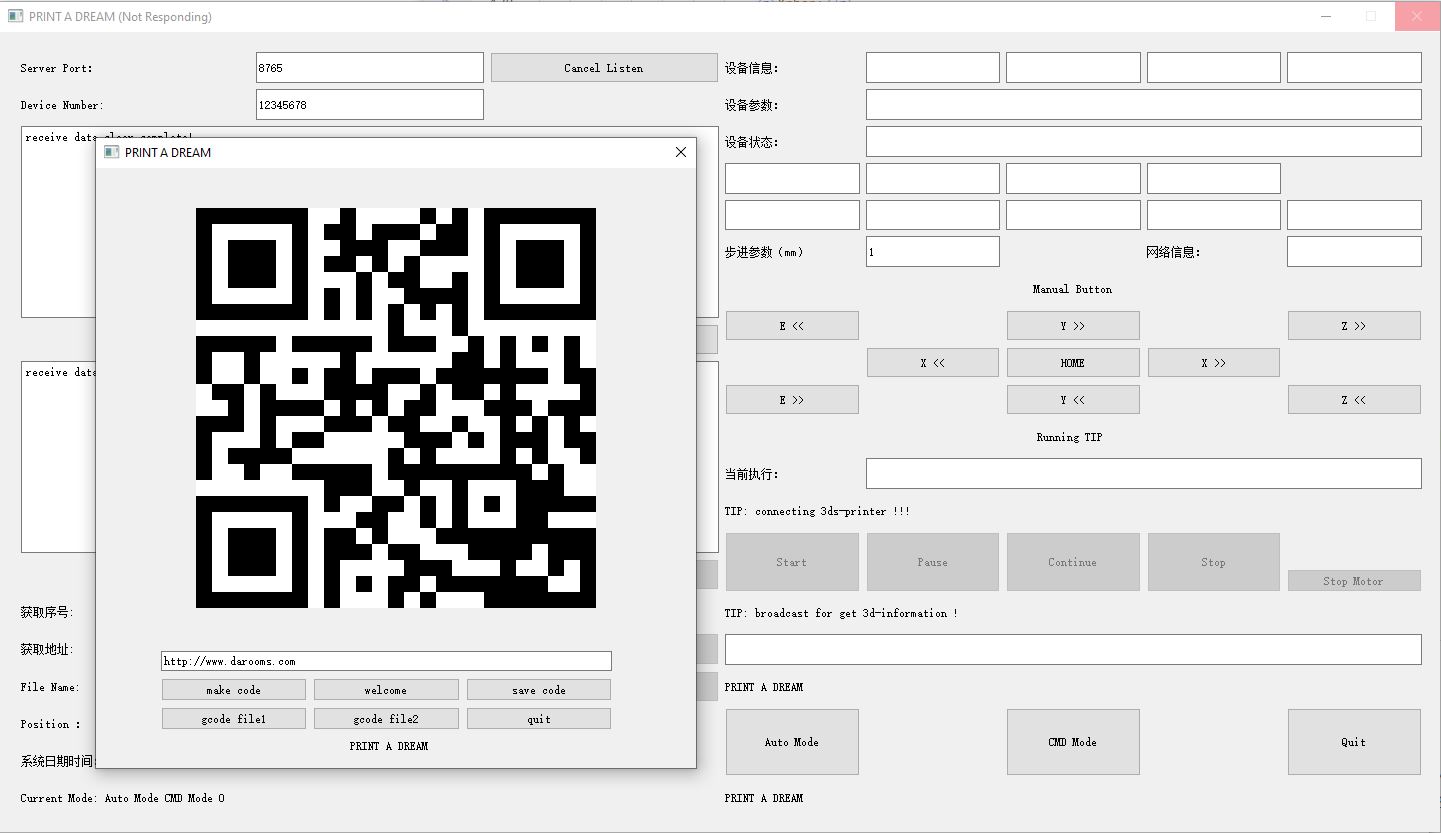Click the Y << manual button
The height and width of the screenshot is (833, 1441).
(1073, 400)
